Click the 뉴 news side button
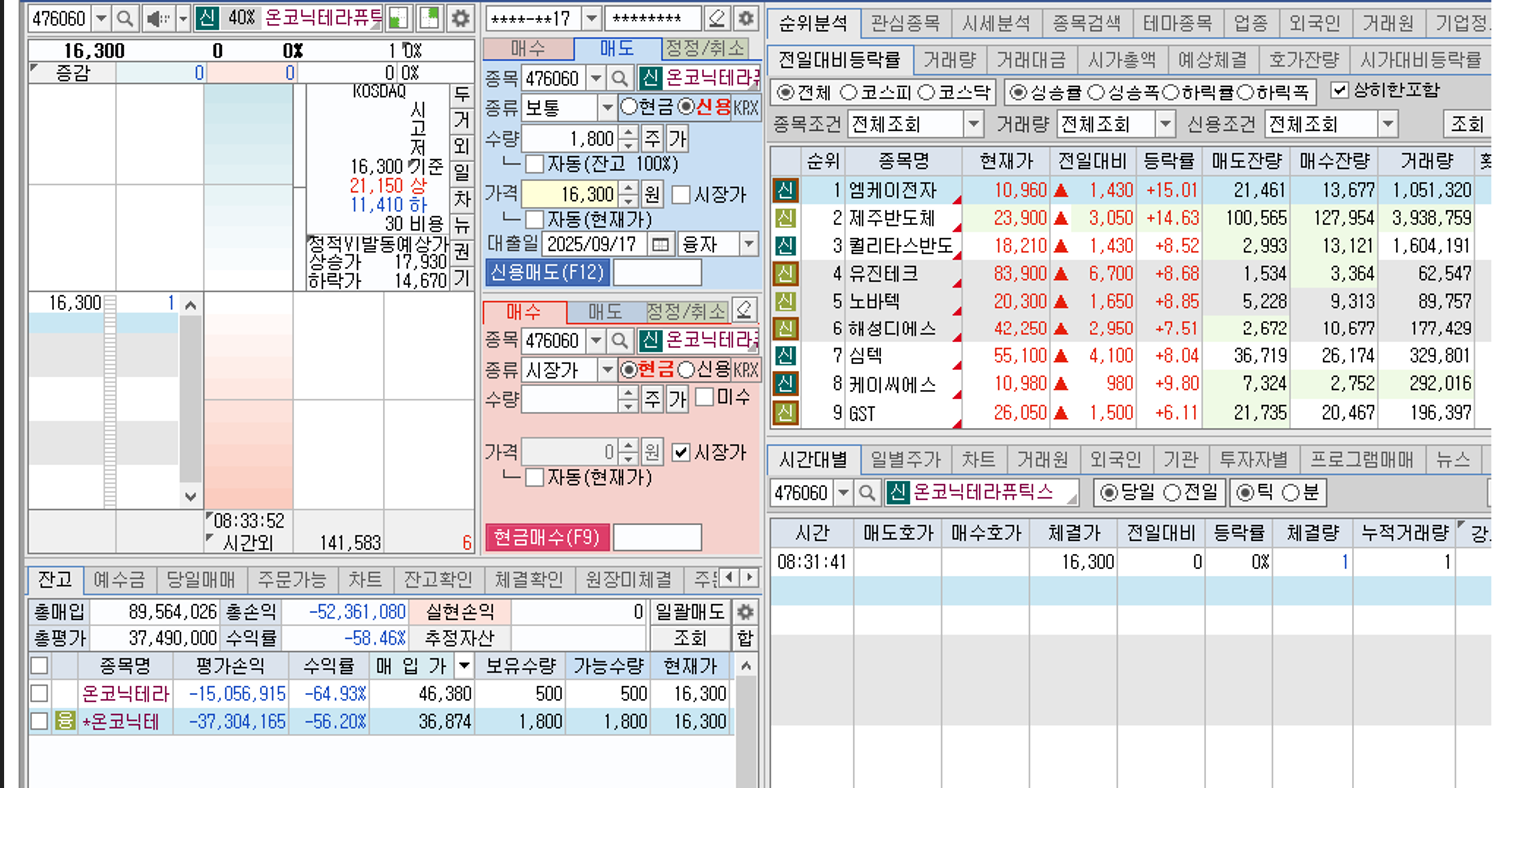This screenshot has width=1528, height=864. point(461,226)
